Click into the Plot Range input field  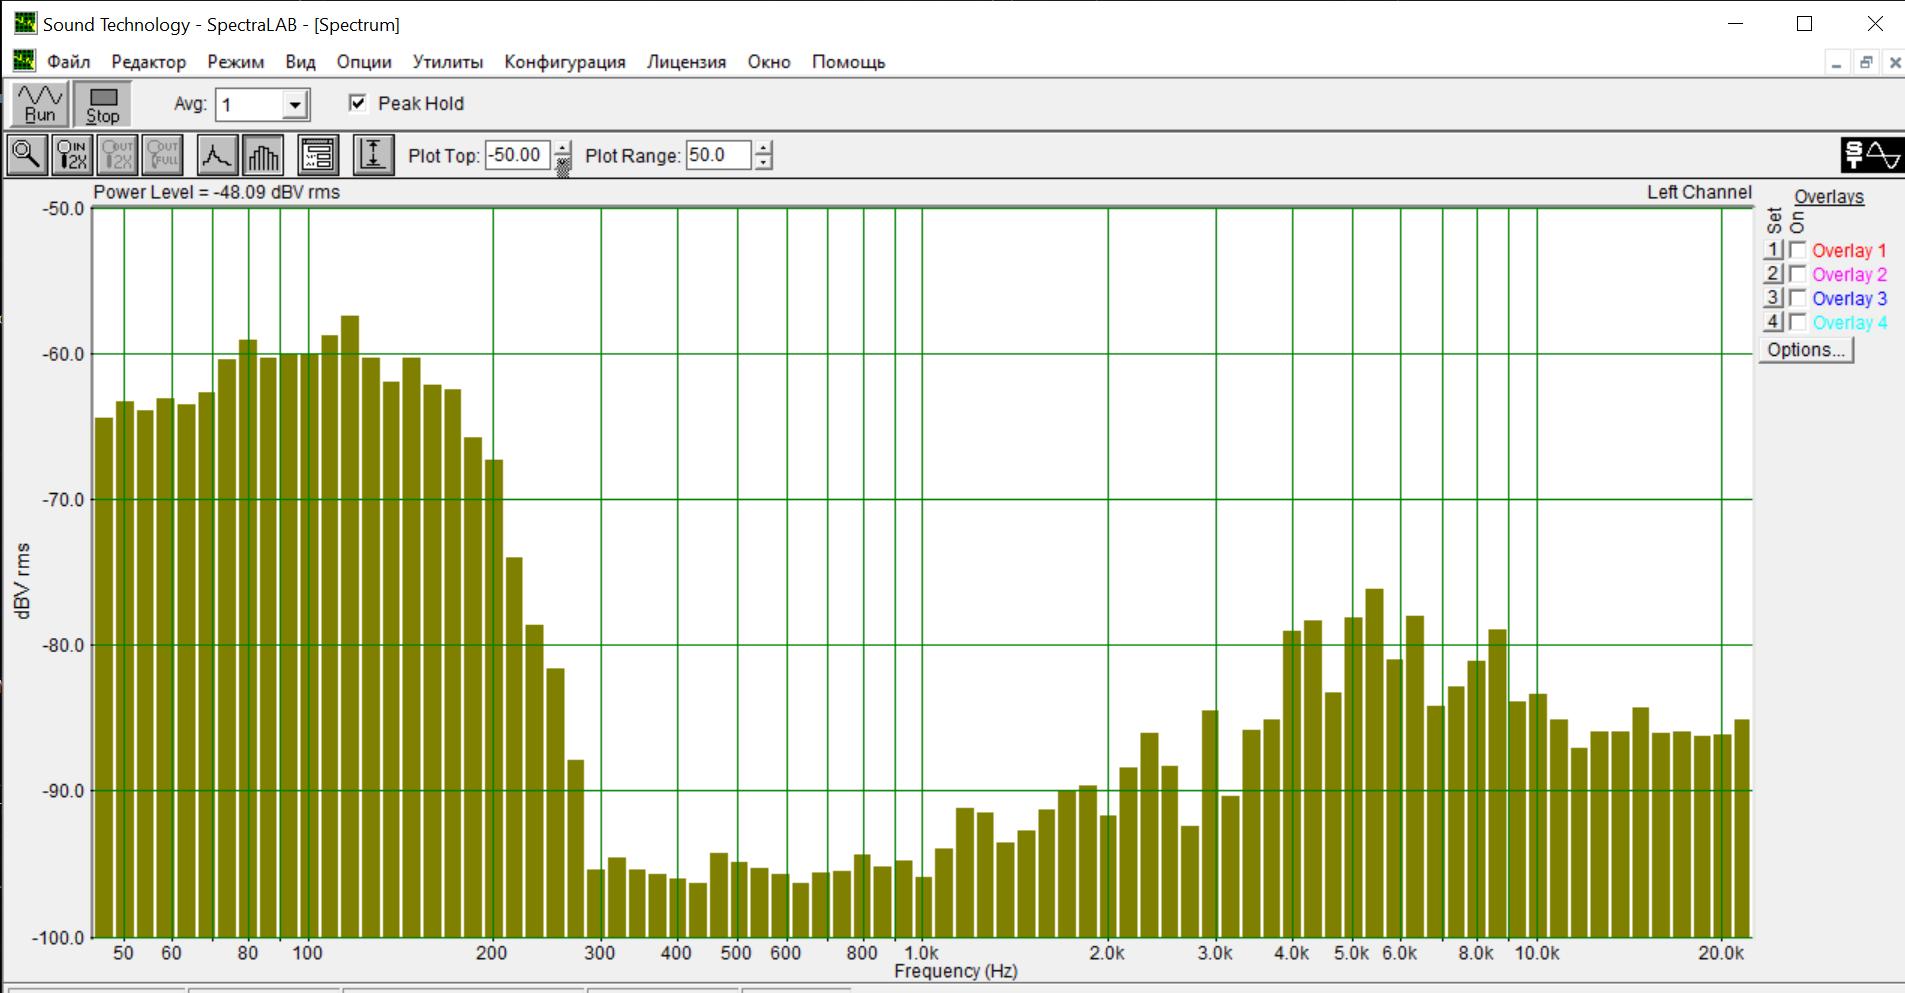719,155
